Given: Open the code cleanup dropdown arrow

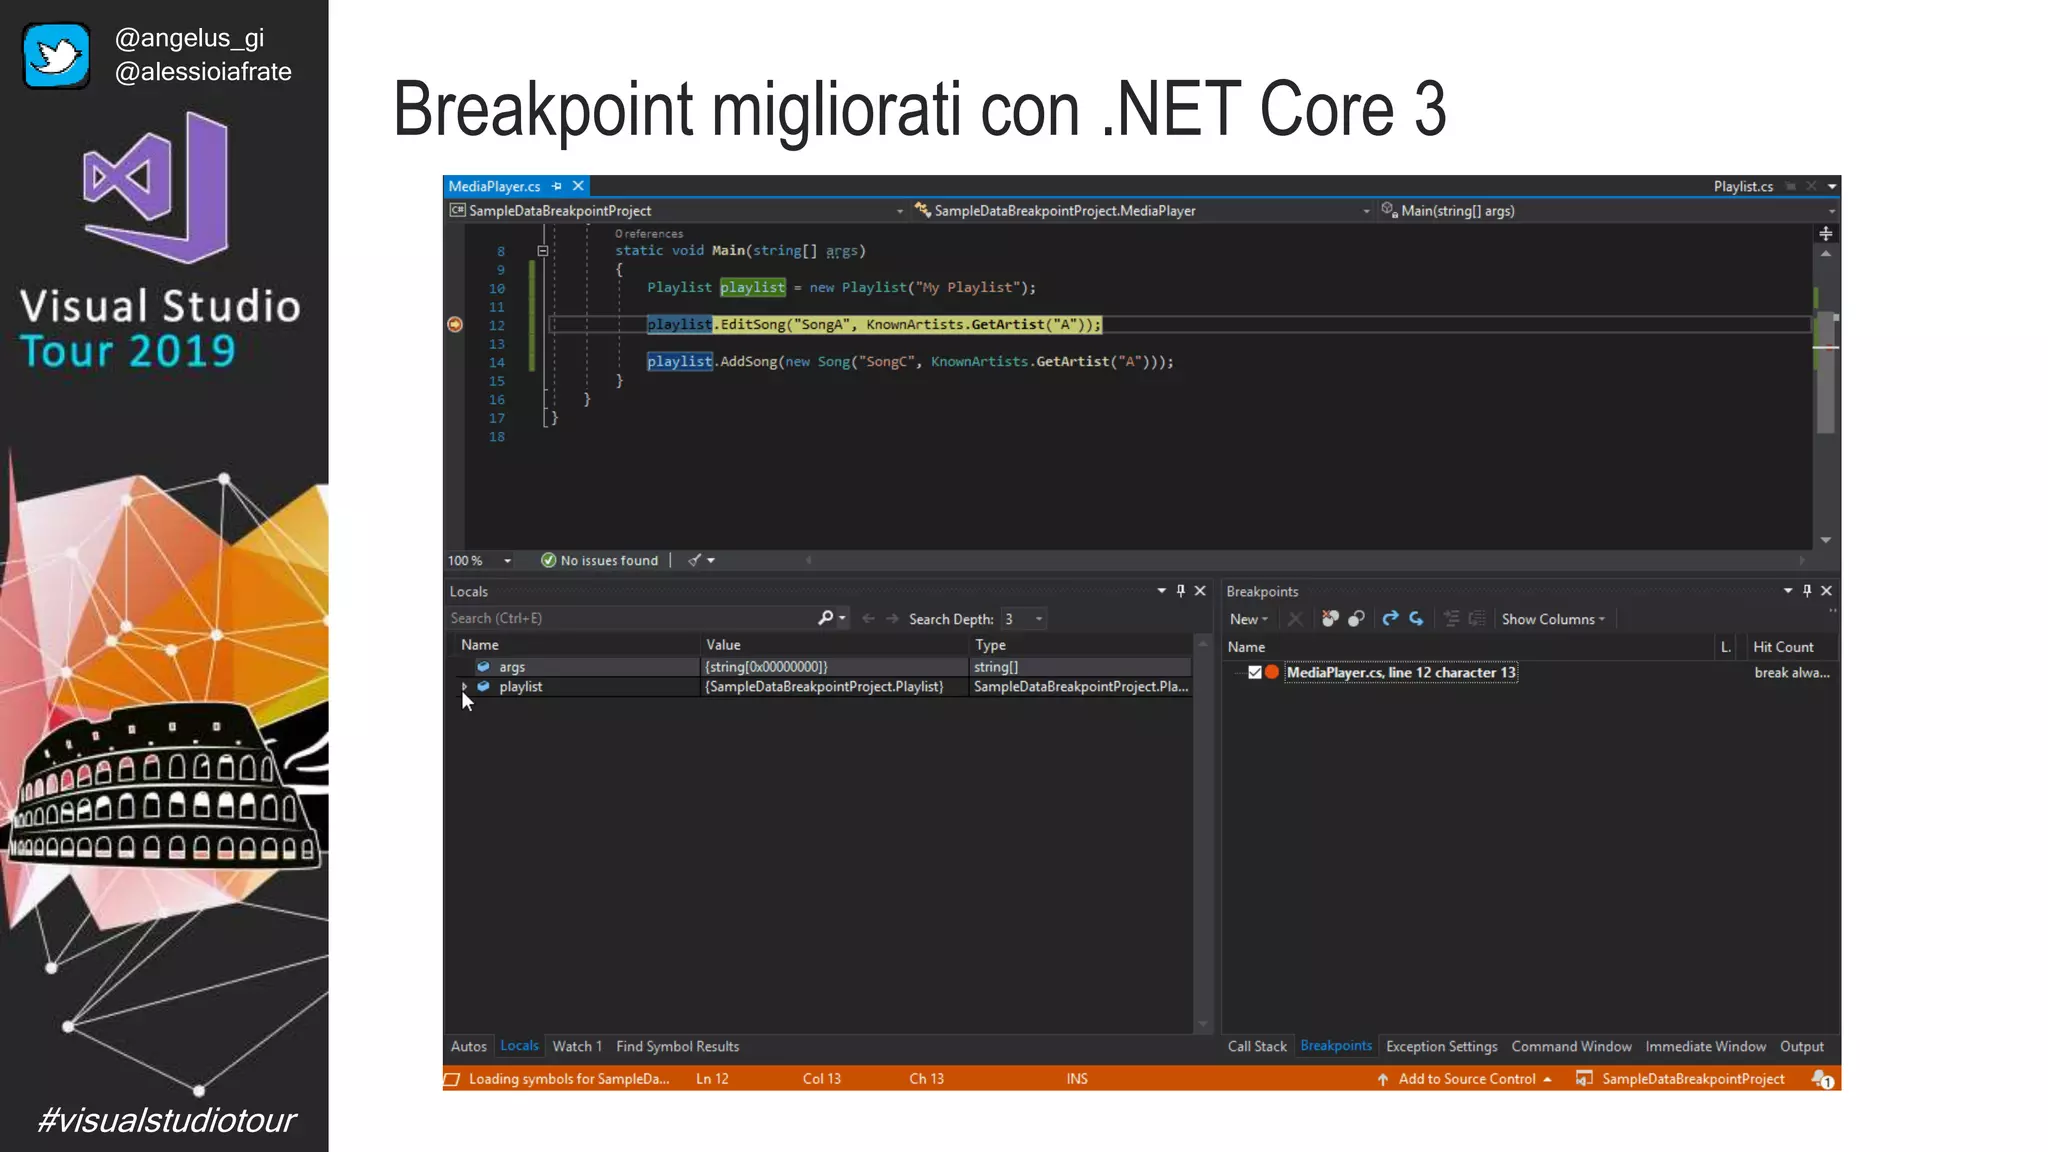Looking at the screenshot, I should click(x=712, y=560).
